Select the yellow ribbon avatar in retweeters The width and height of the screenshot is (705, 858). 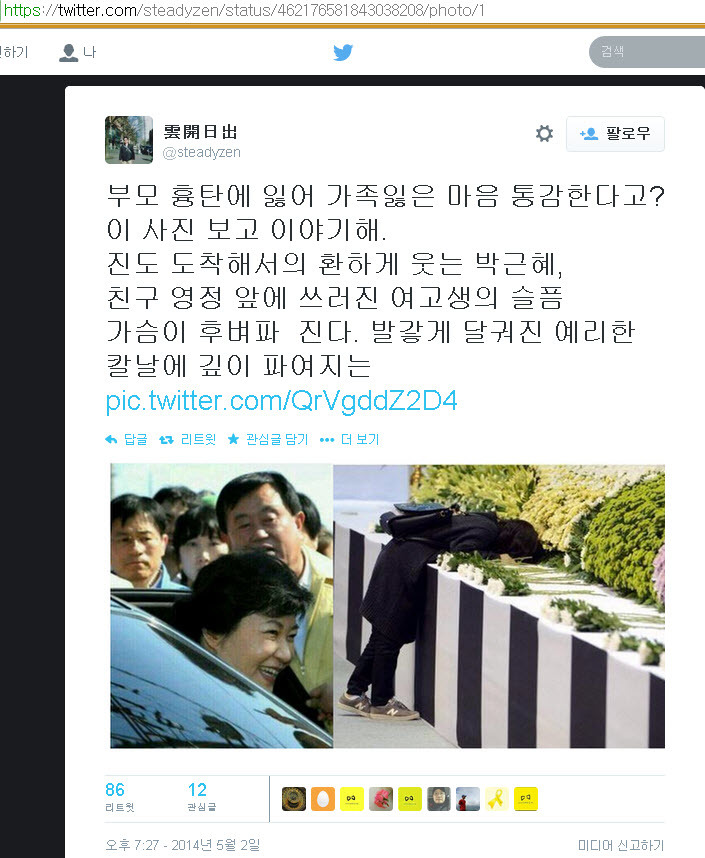[x=497, y=799]
